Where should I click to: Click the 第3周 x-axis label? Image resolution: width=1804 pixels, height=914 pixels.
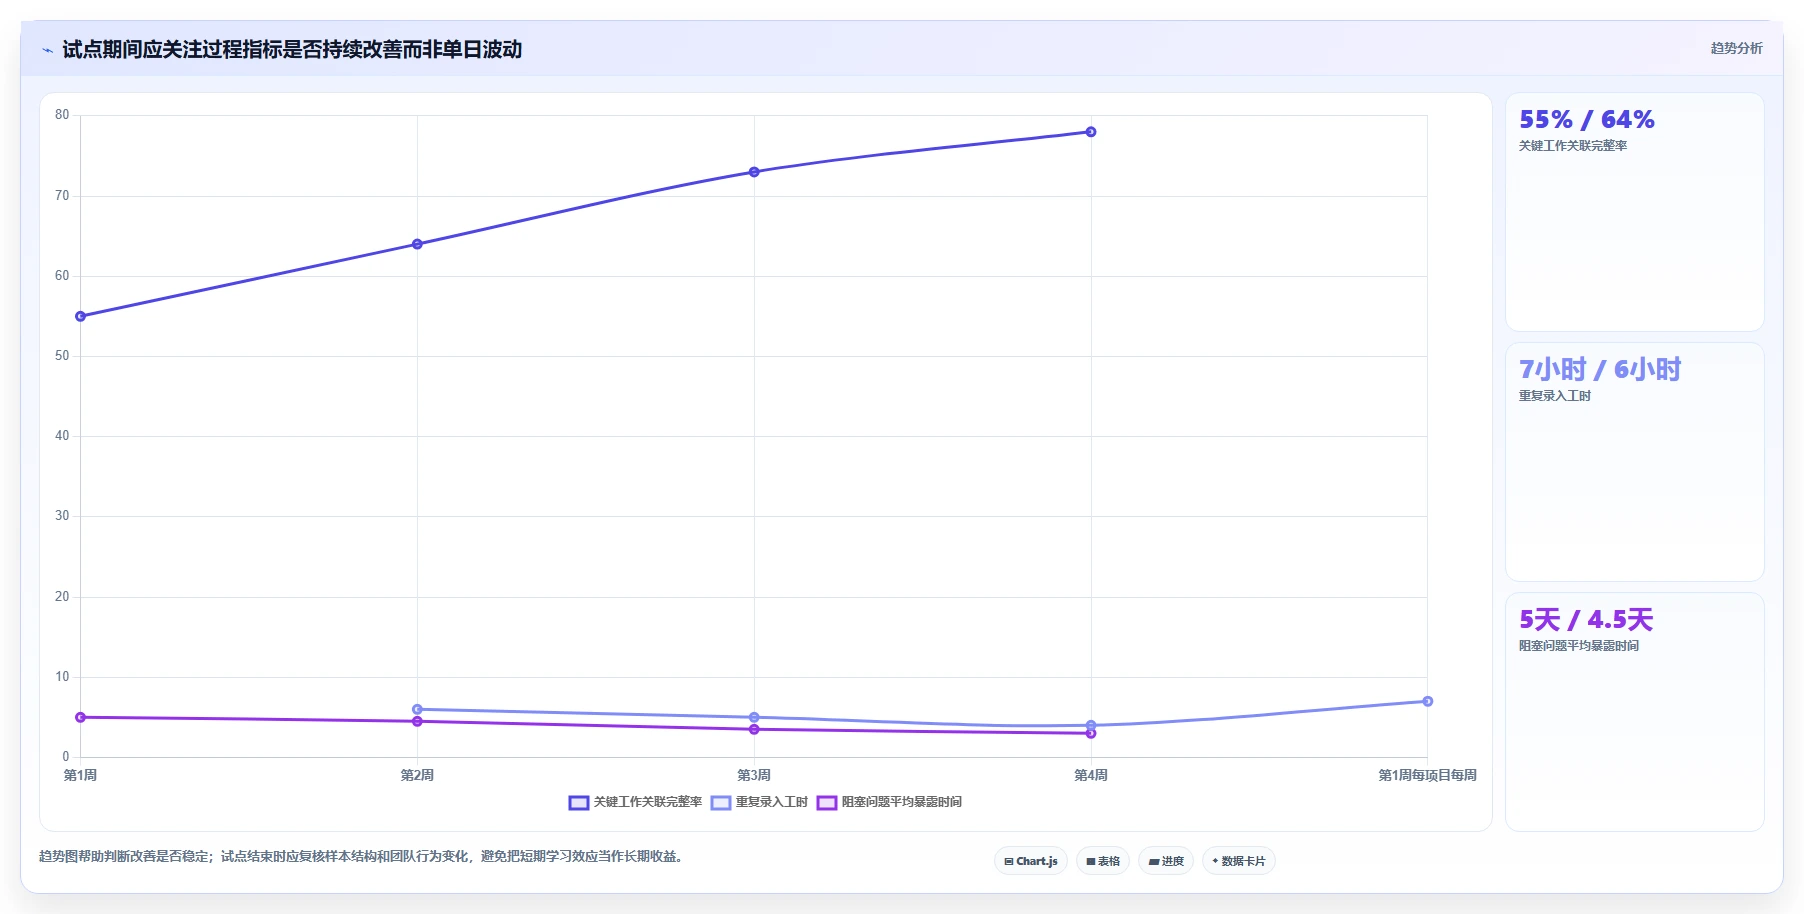(754, 776)
